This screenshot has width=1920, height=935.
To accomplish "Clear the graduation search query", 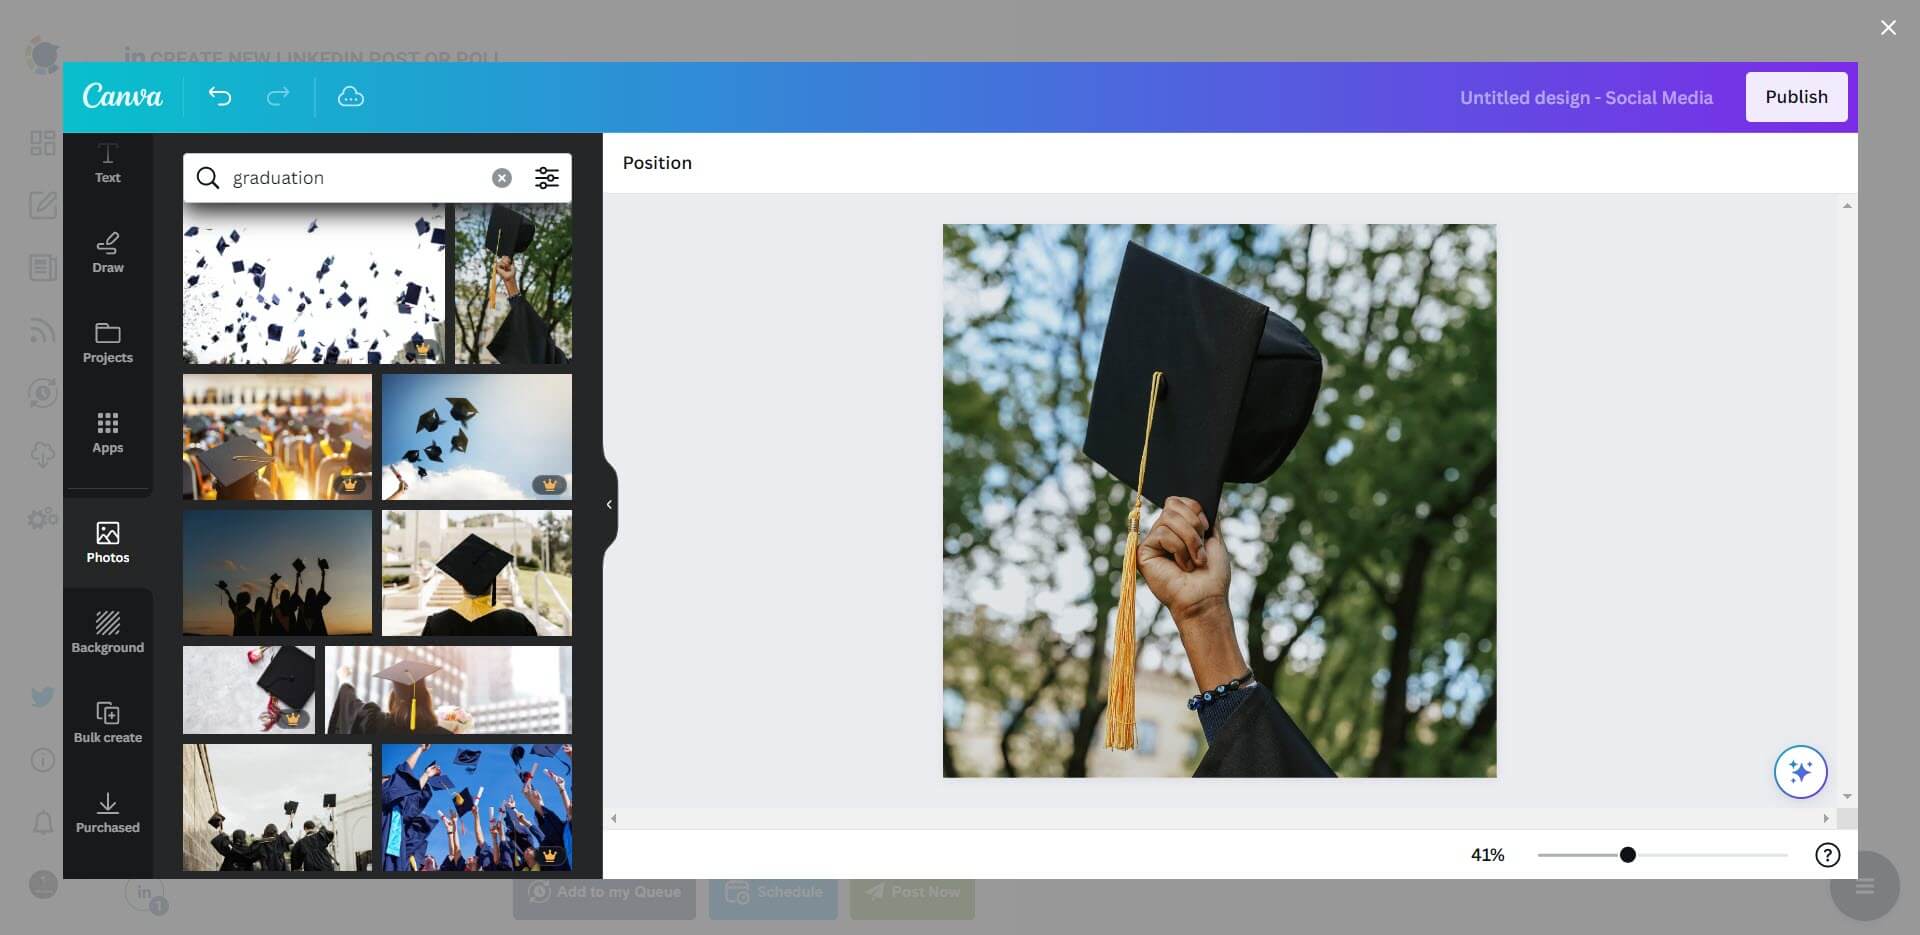I will (x=501, y=177).
